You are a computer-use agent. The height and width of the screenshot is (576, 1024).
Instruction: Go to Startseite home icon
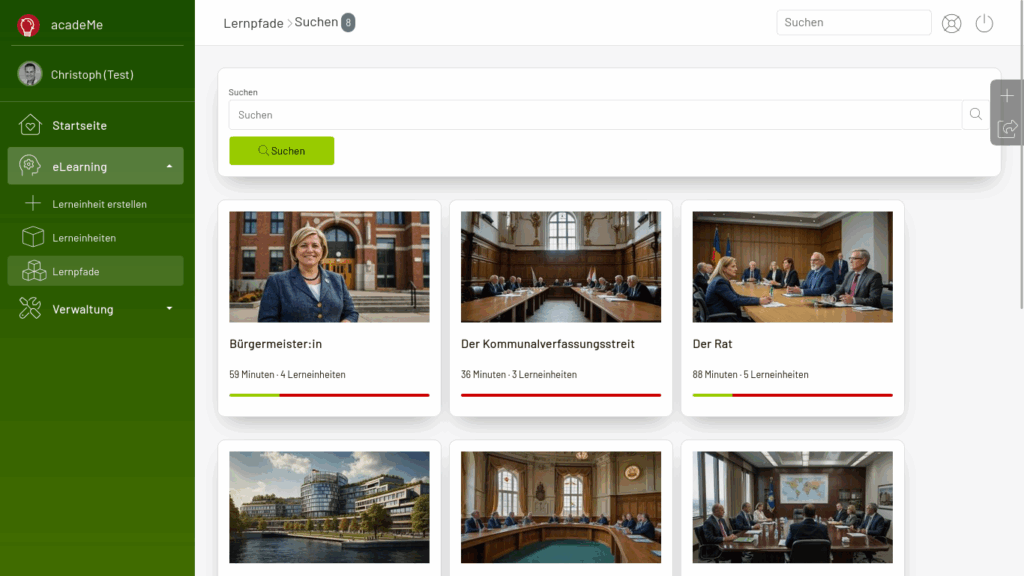29,125
